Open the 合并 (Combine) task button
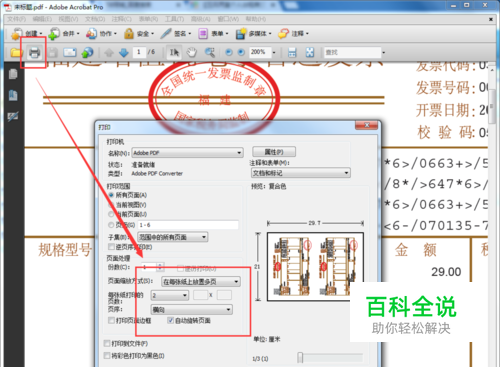 point(64,34)
